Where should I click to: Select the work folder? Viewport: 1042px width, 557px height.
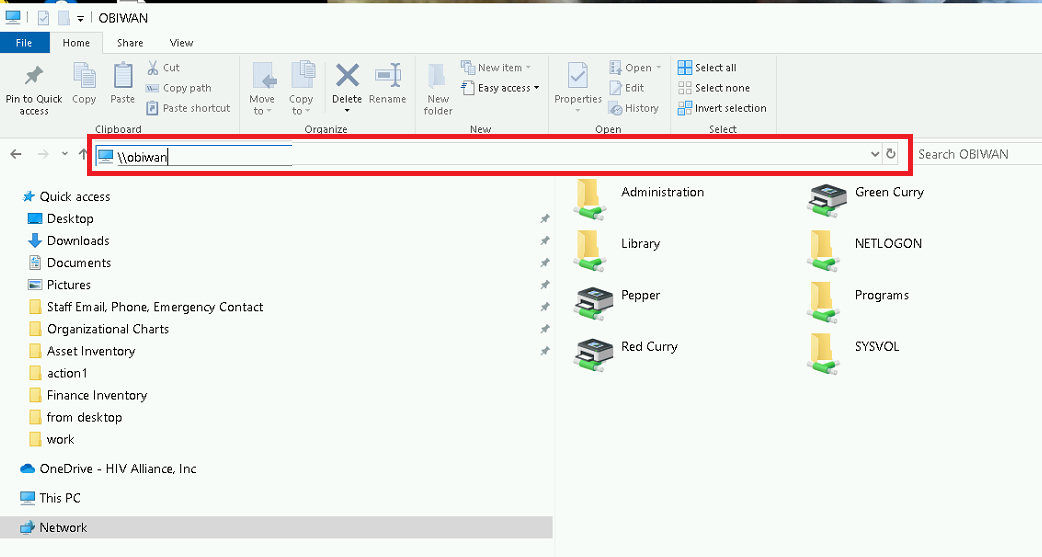pos(52,439)
